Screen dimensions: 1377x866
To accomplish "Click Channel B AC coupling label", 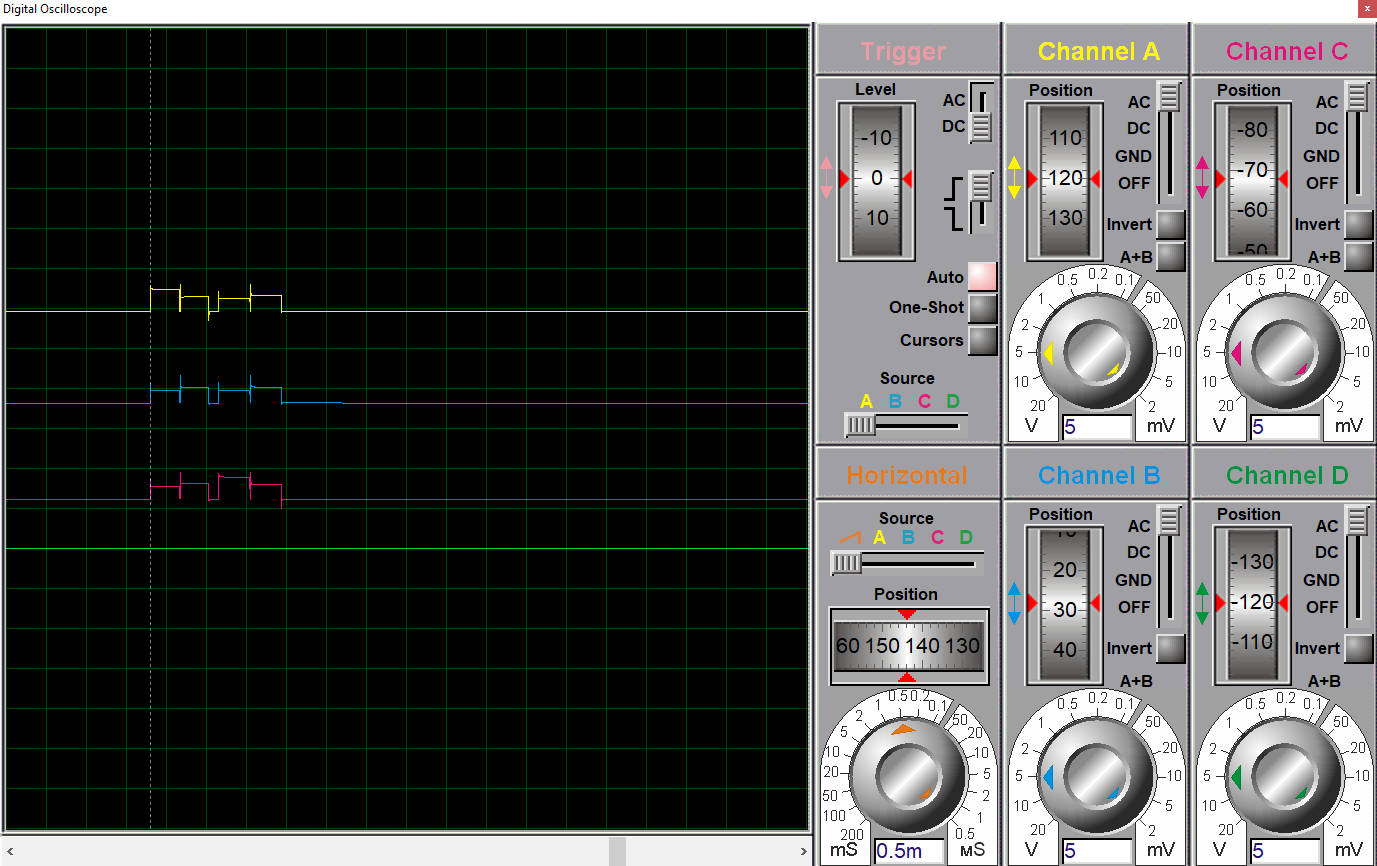I will tap(1139, 525).
